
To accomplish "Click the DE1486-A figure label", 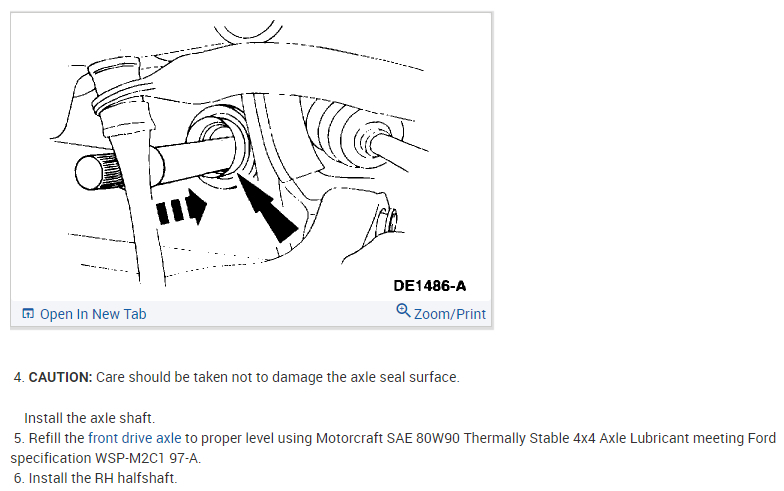I will tap(430, 286).
